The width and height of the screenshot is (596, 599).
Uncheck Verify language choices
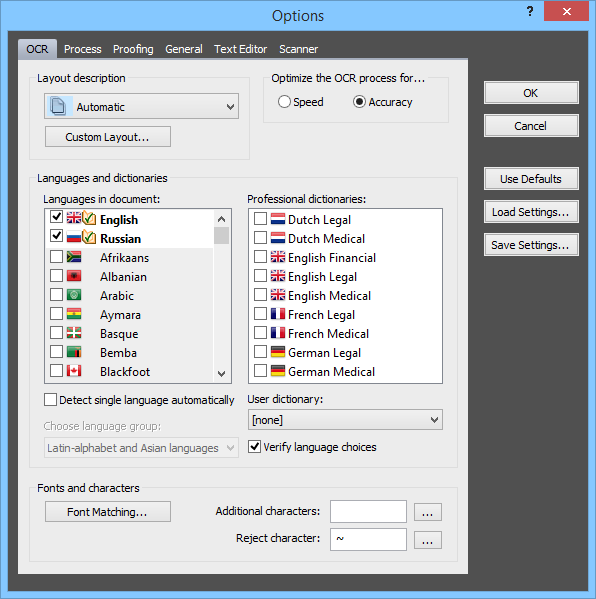pyautogui.click(x=254, y=446)
